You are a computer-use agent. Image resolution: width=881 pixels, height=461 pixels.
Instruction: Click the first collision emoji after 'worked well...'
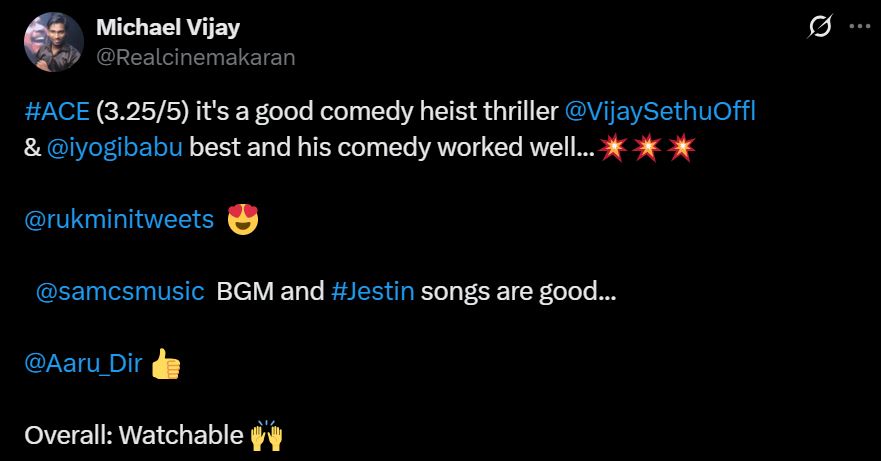(x=610, y=148)
